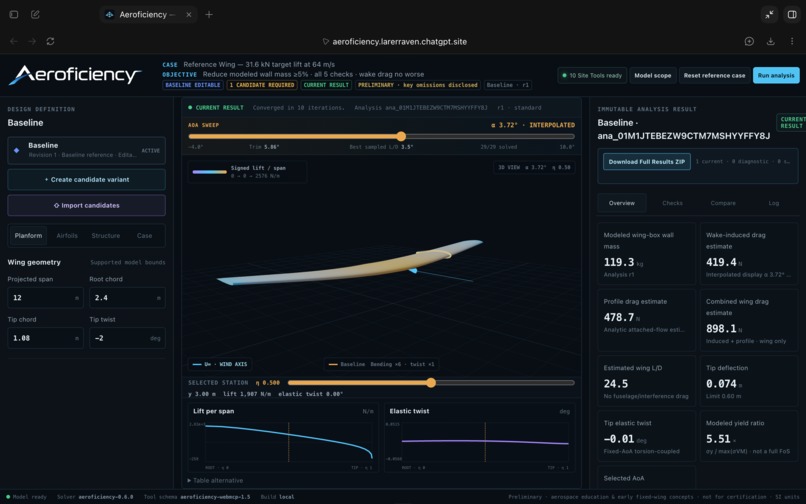This screenshot has width=806, height=504.
Task: Click the BASELINE EDITABLE badge
Action: click(193, 85)
